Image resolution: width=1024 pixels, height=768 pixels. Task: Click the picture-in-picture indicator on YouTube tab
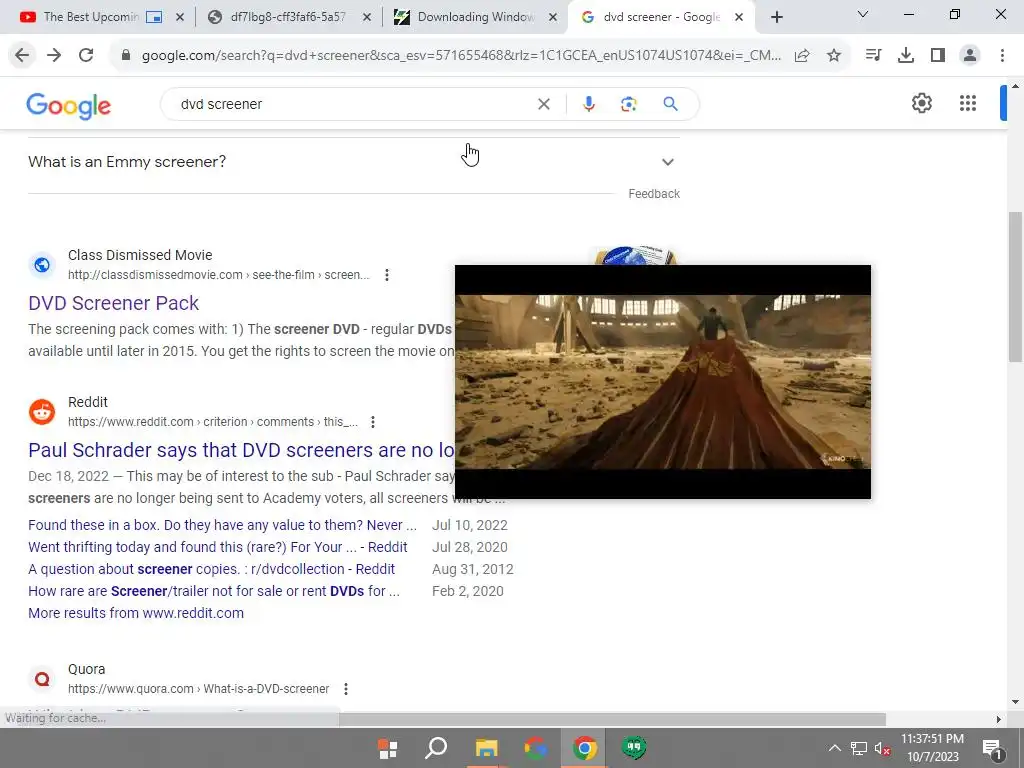154,17
